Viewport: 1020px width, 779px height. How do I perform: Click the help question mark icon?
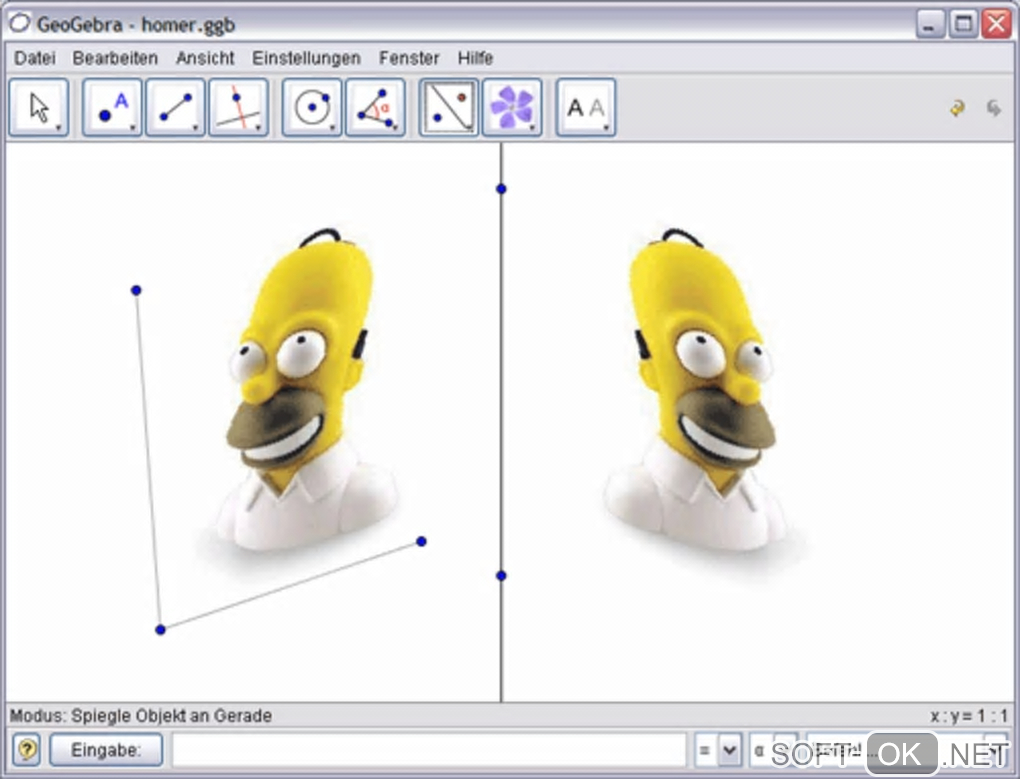[x=27, y=750]
